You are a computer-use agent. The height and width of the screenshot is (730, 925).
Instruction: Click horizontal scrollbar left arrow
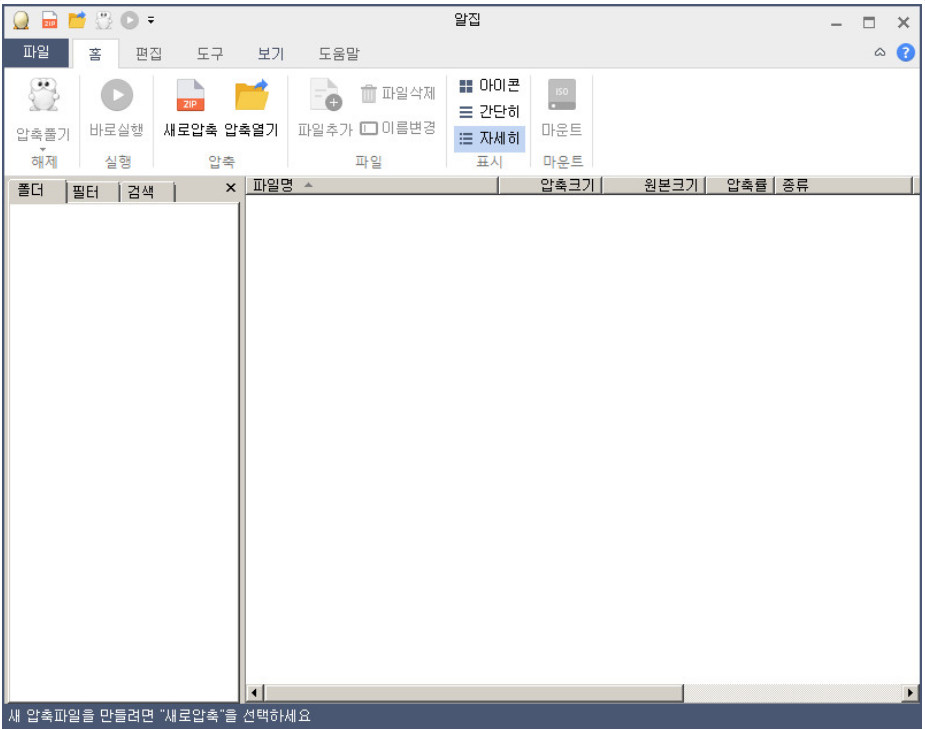tap(255, 693)
